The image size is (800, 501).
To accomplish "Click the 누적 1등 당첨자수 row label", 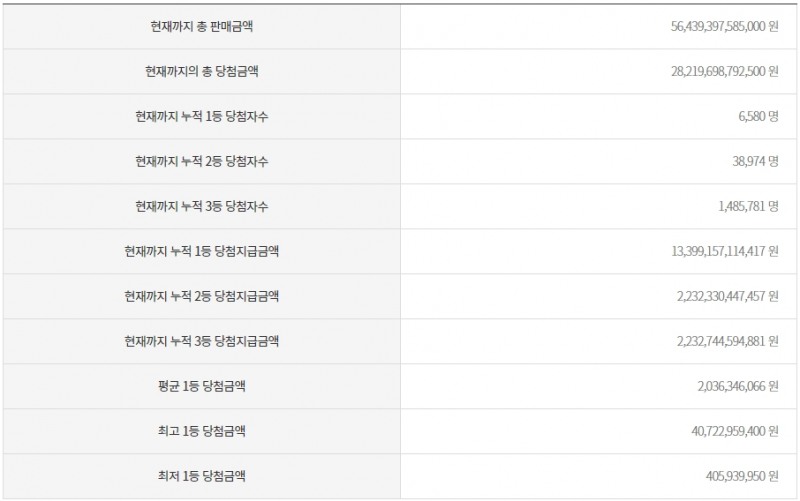I will coord(201,116).
